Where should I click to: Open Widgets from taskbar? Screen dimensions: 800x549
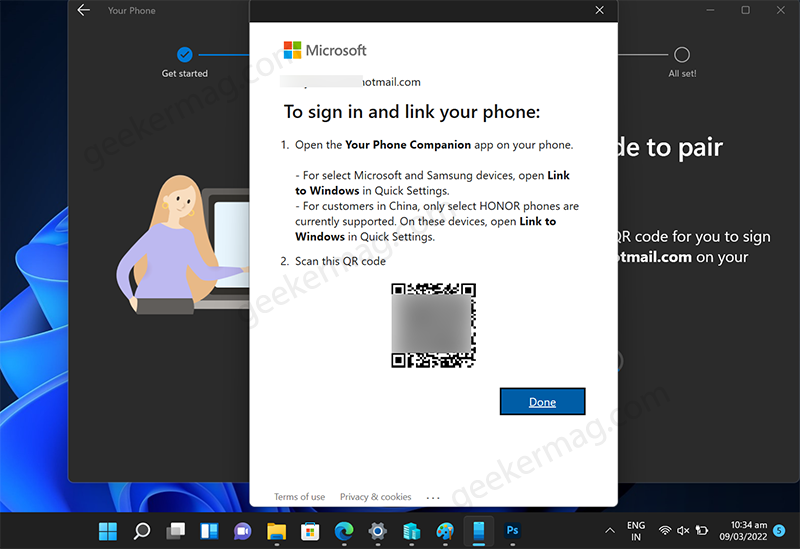click(x=209, y=531)
